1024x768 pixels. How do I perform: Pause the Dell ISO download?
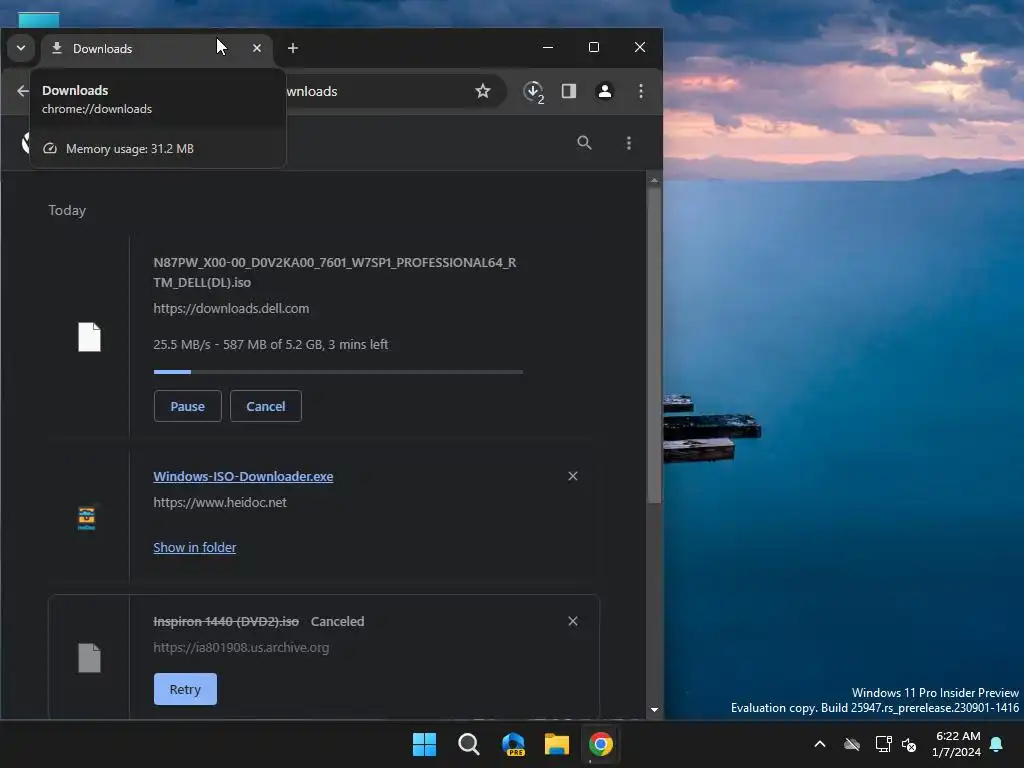coord(187,406)
